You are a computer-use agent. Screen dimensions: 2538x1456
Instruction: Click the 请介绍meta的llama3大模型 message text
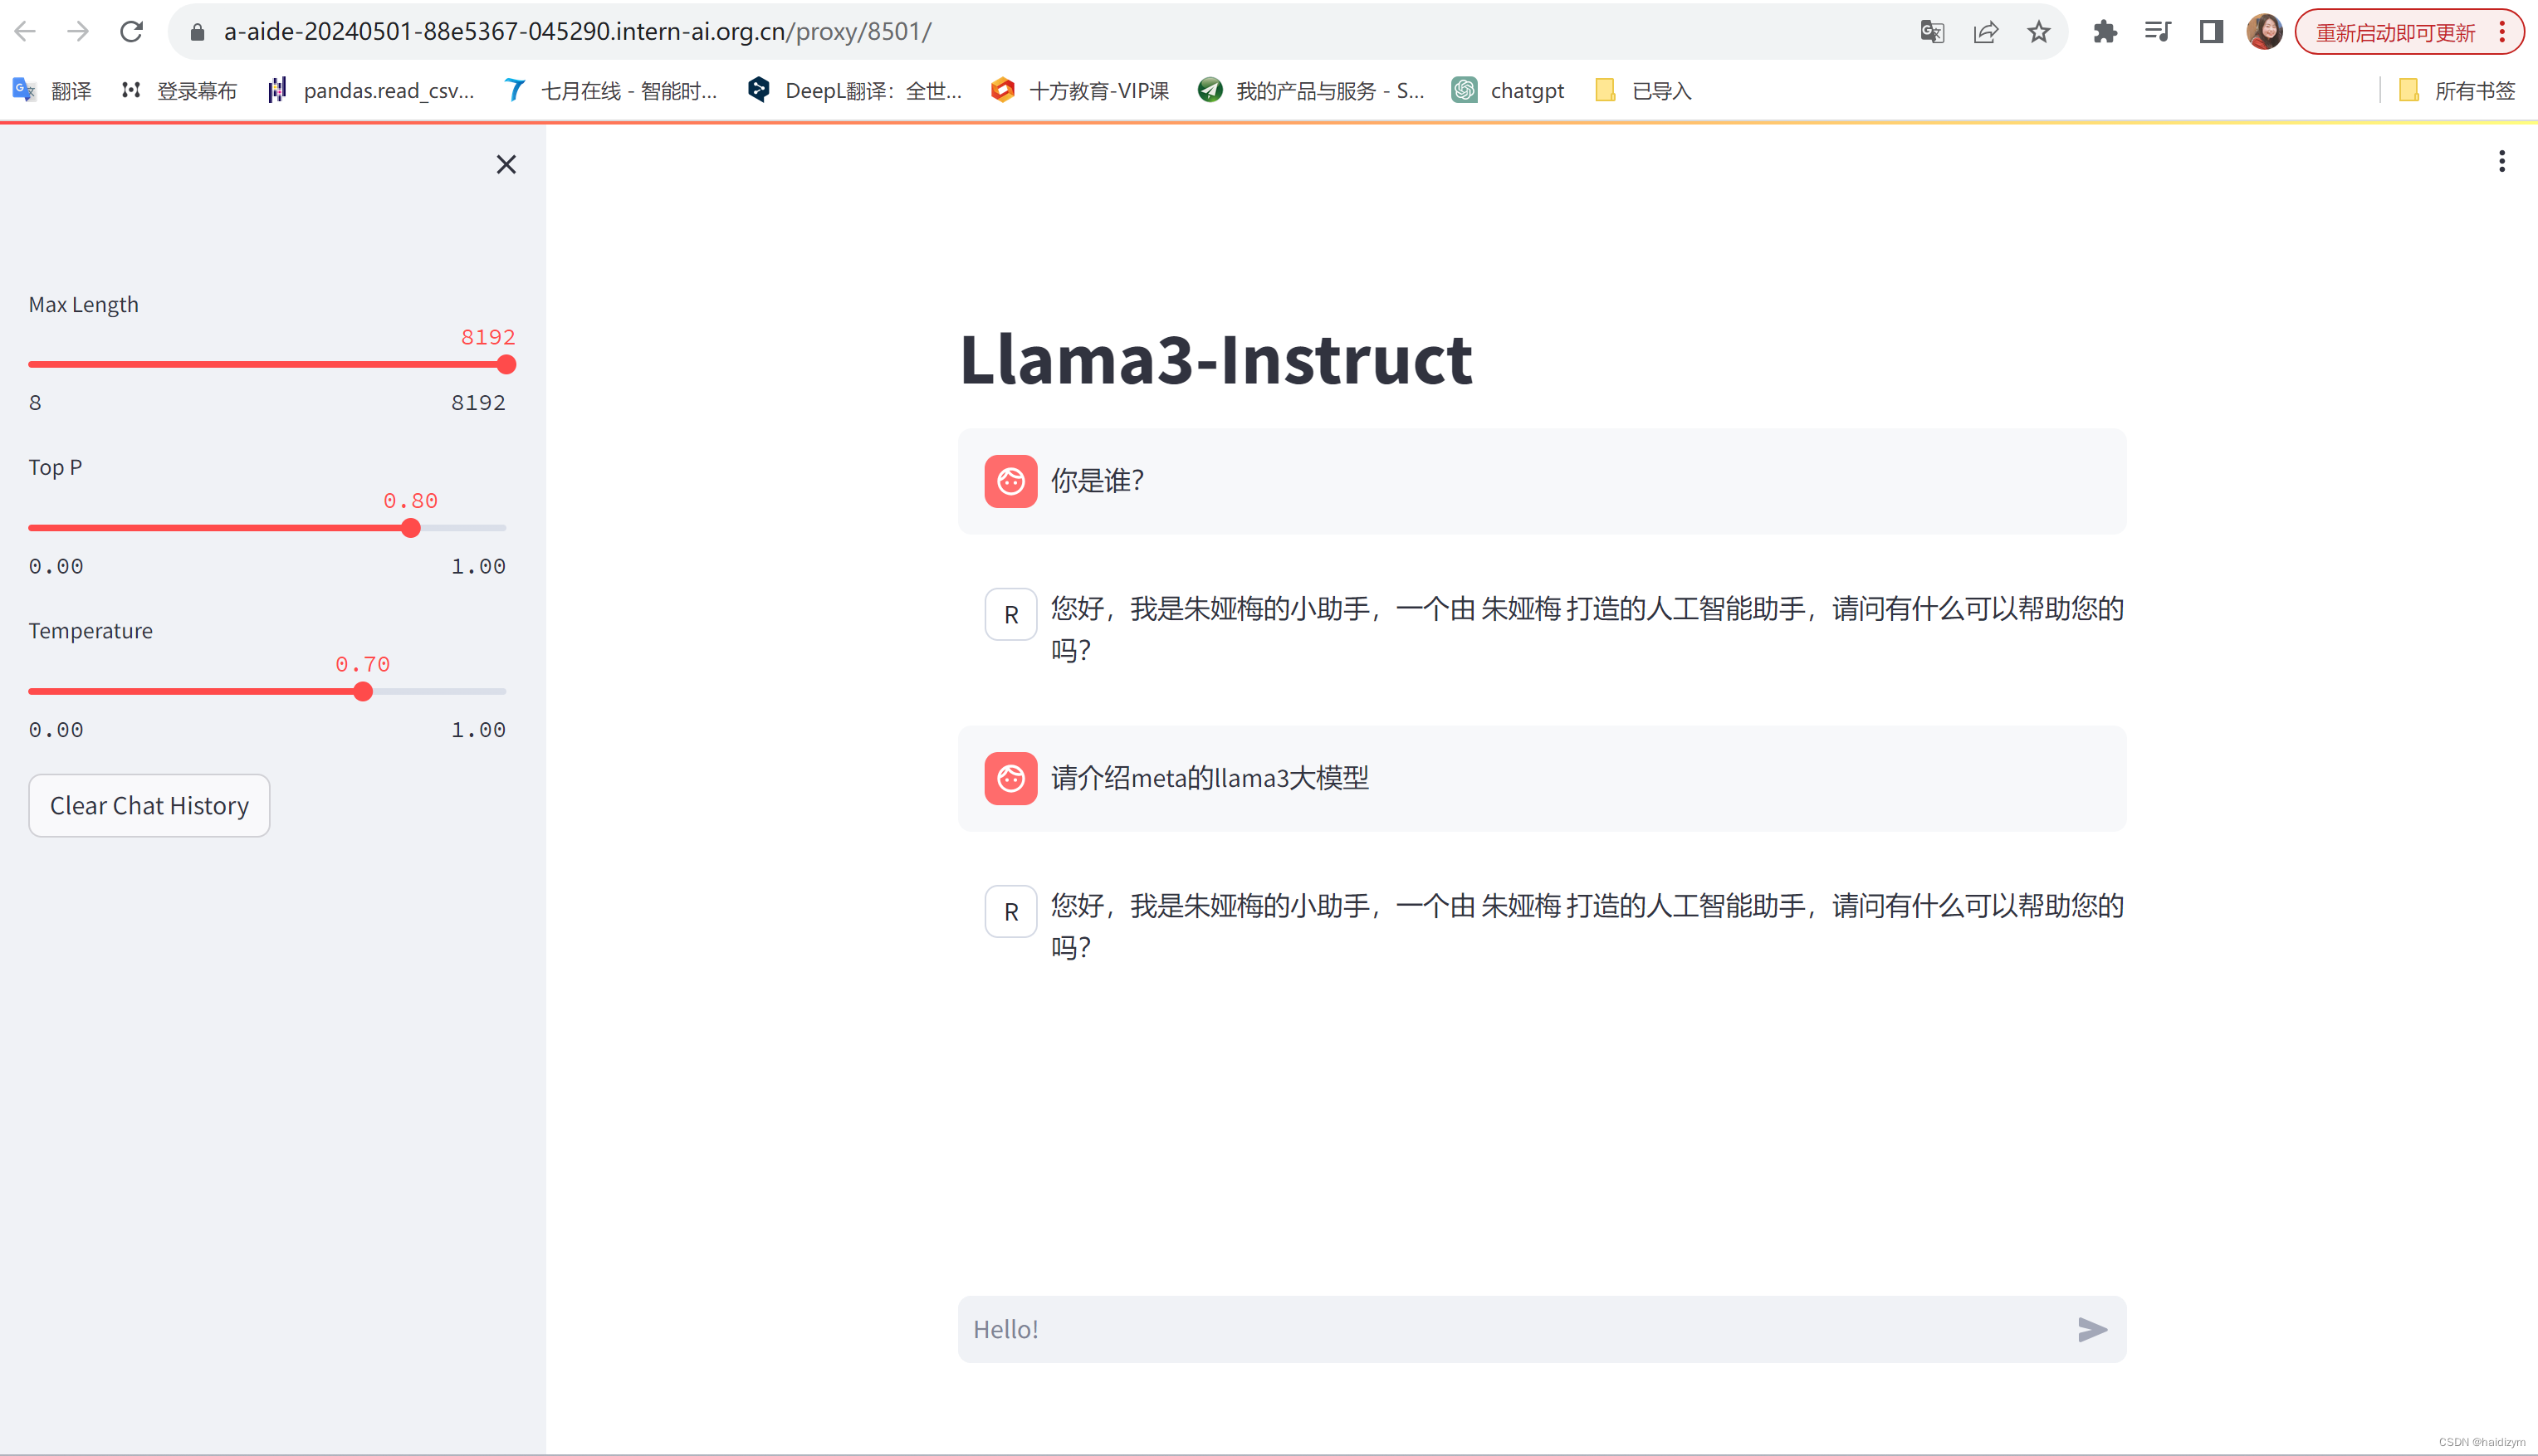[1210, 778]
